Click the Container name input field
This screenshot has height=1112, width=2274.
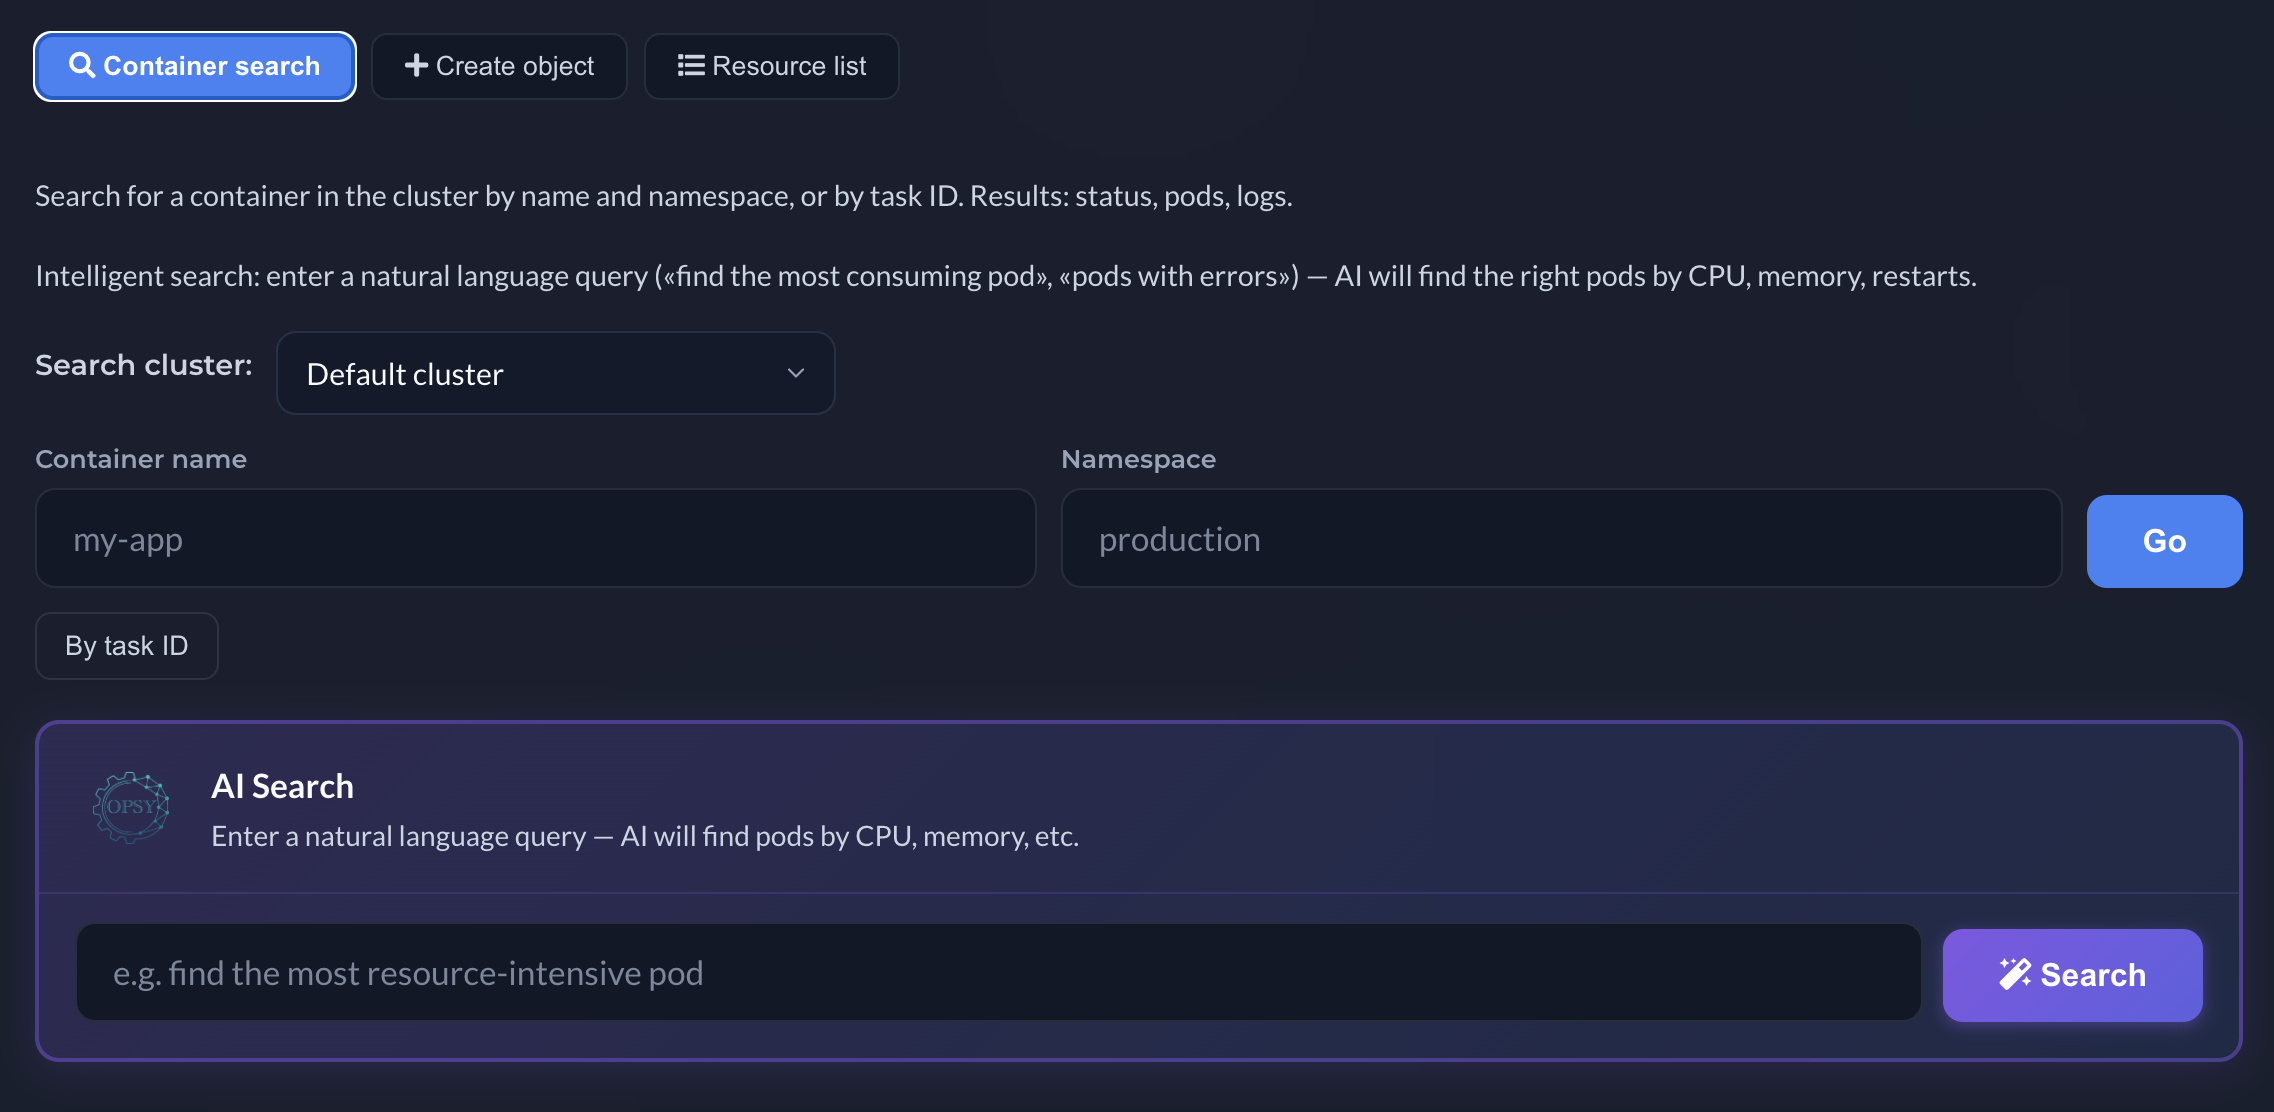(x=535, y=538)
